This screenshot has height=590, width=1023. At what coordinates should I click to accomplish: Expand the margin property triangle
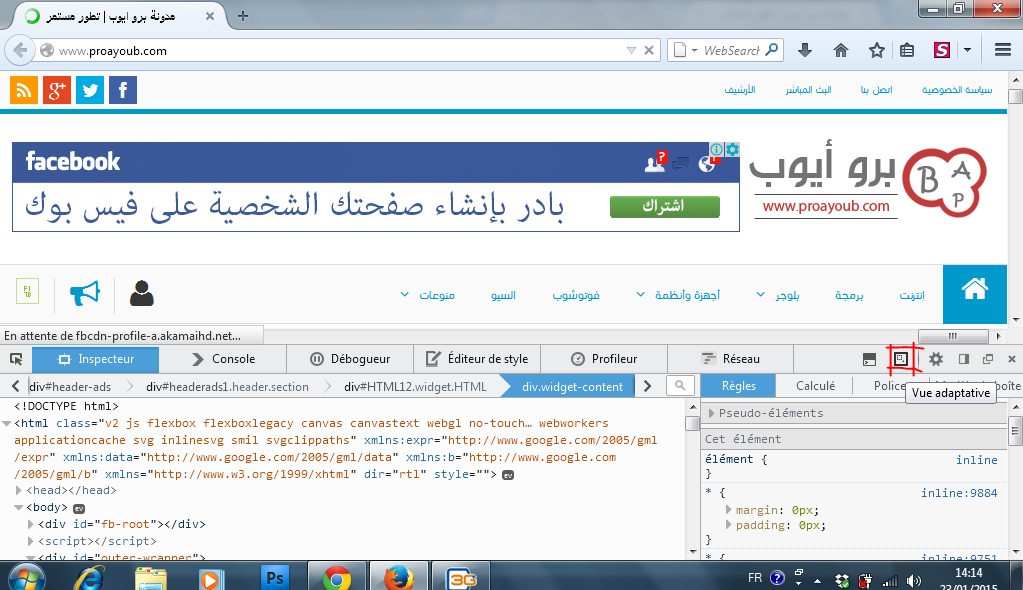(729, 509)
